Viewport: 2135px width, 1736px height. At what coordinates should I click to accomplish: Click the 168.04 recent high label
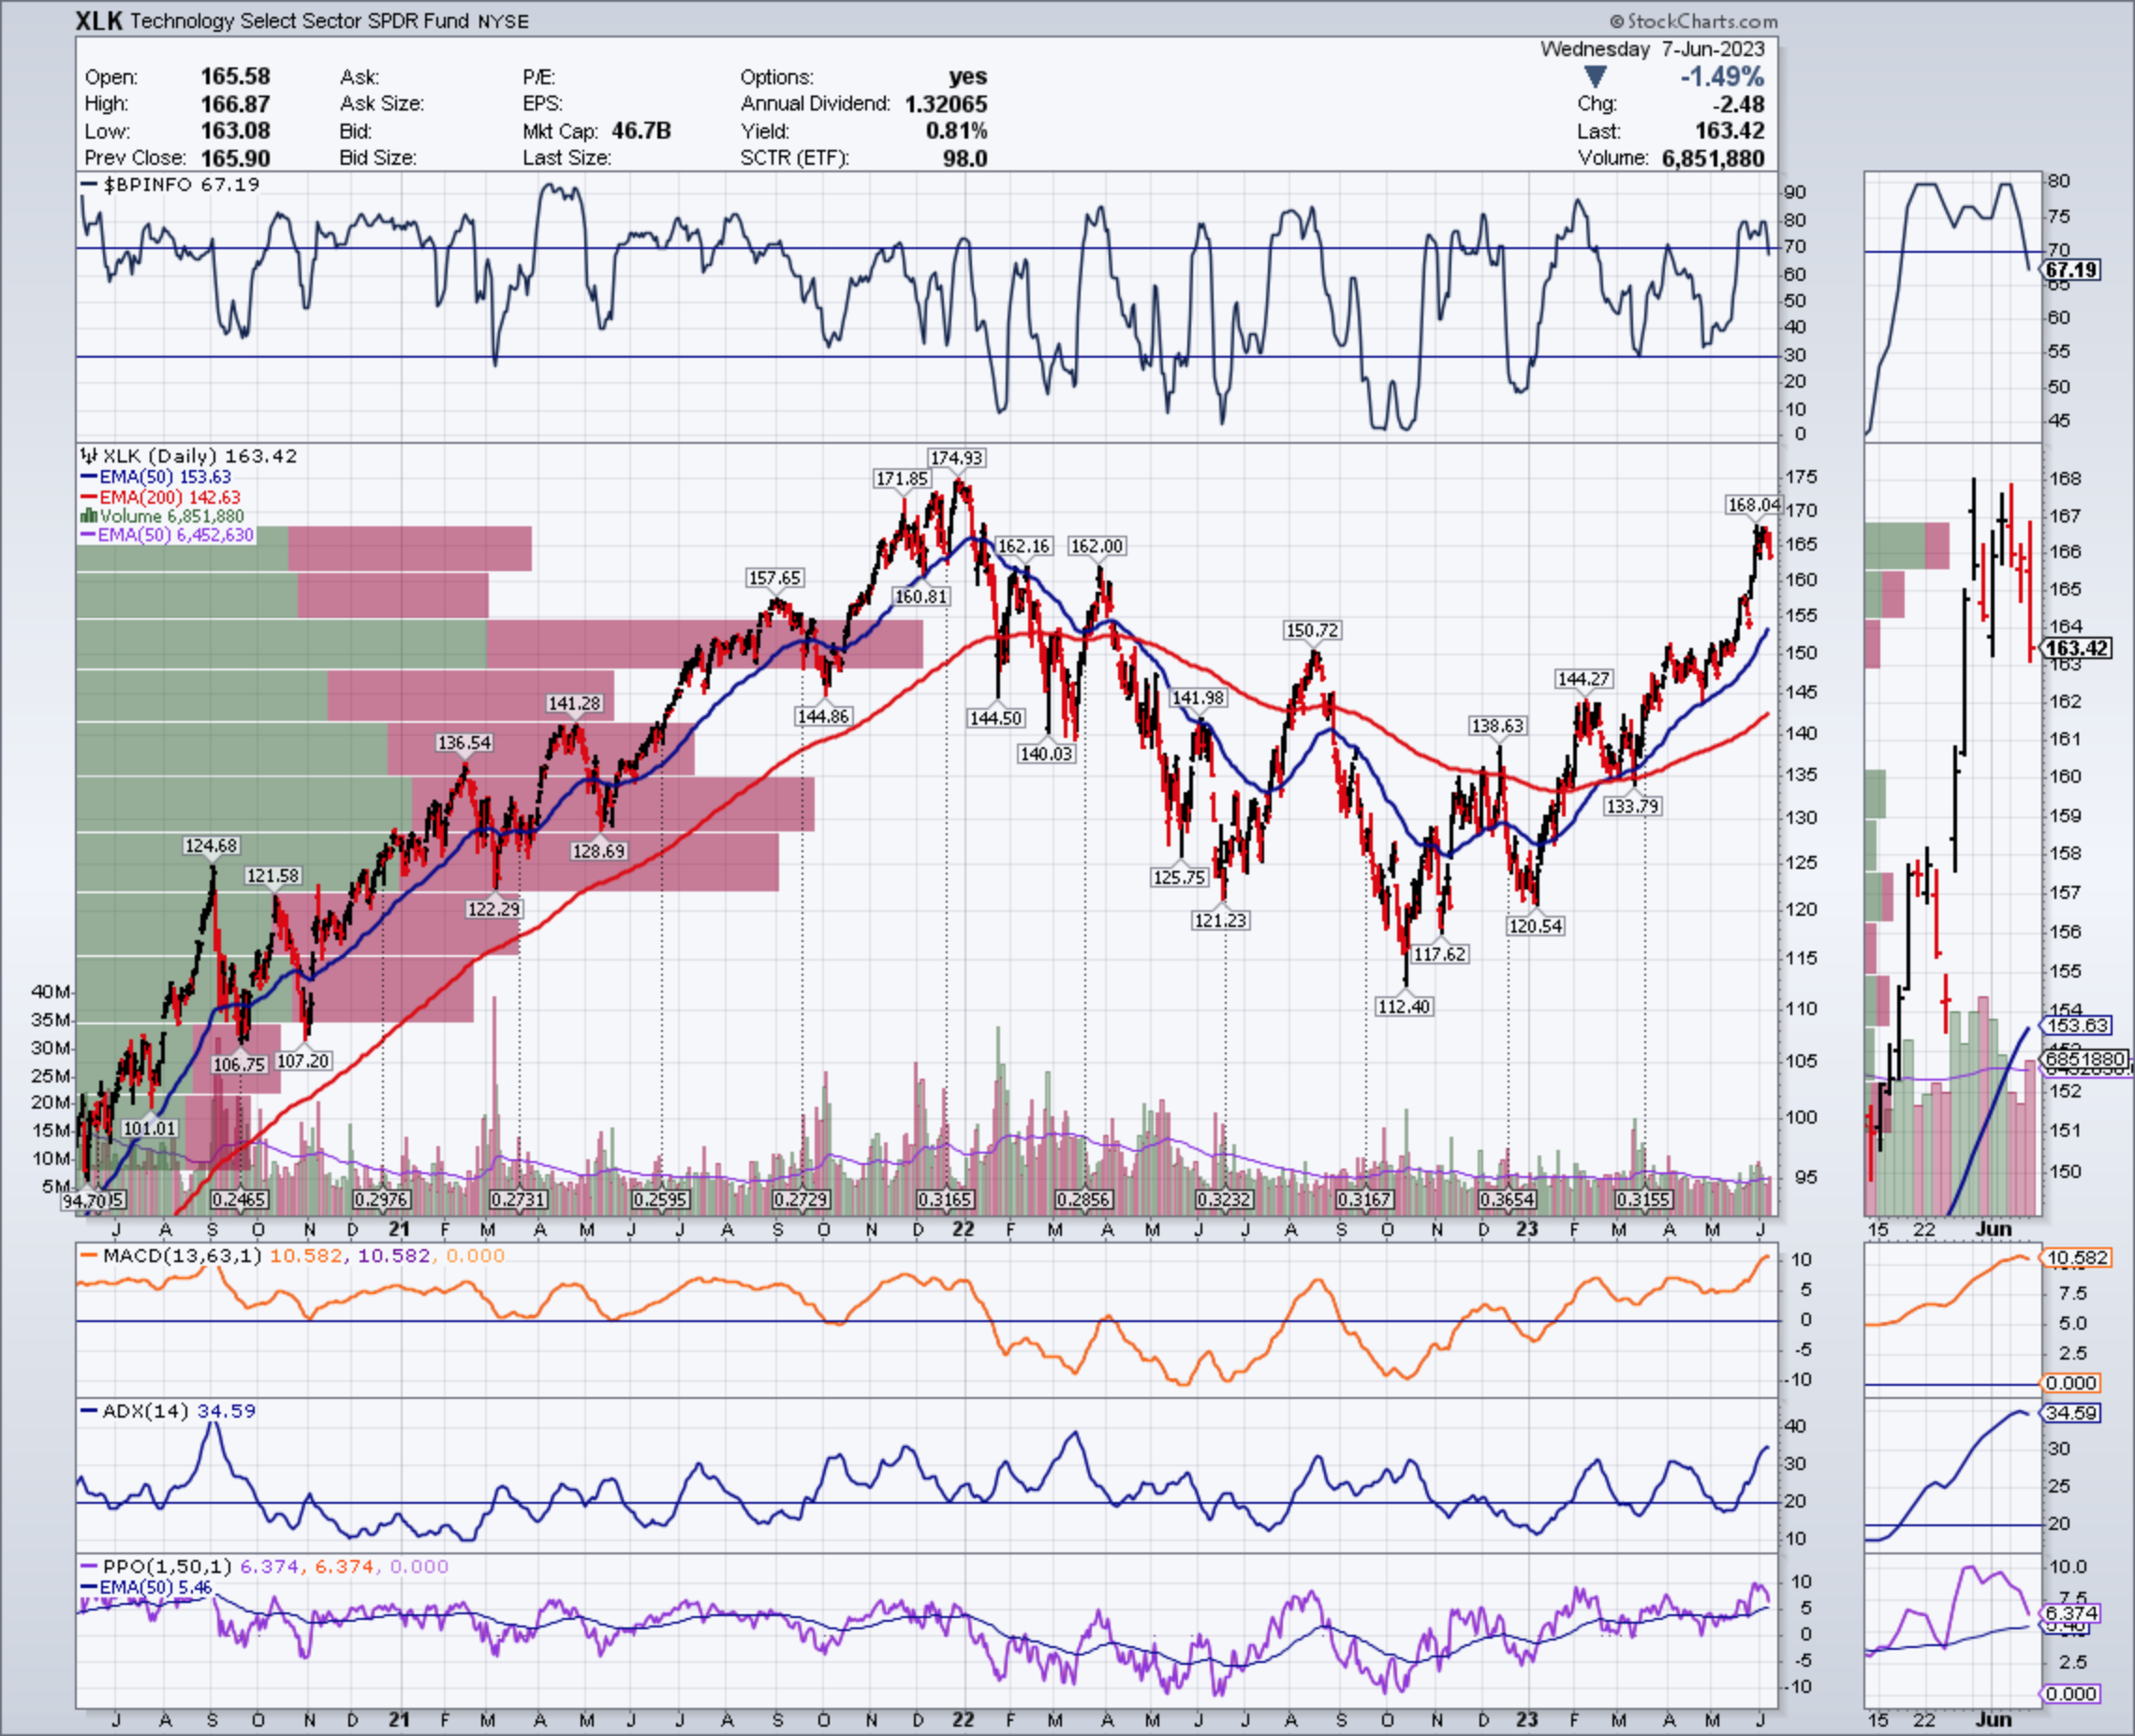point(1754,505)
